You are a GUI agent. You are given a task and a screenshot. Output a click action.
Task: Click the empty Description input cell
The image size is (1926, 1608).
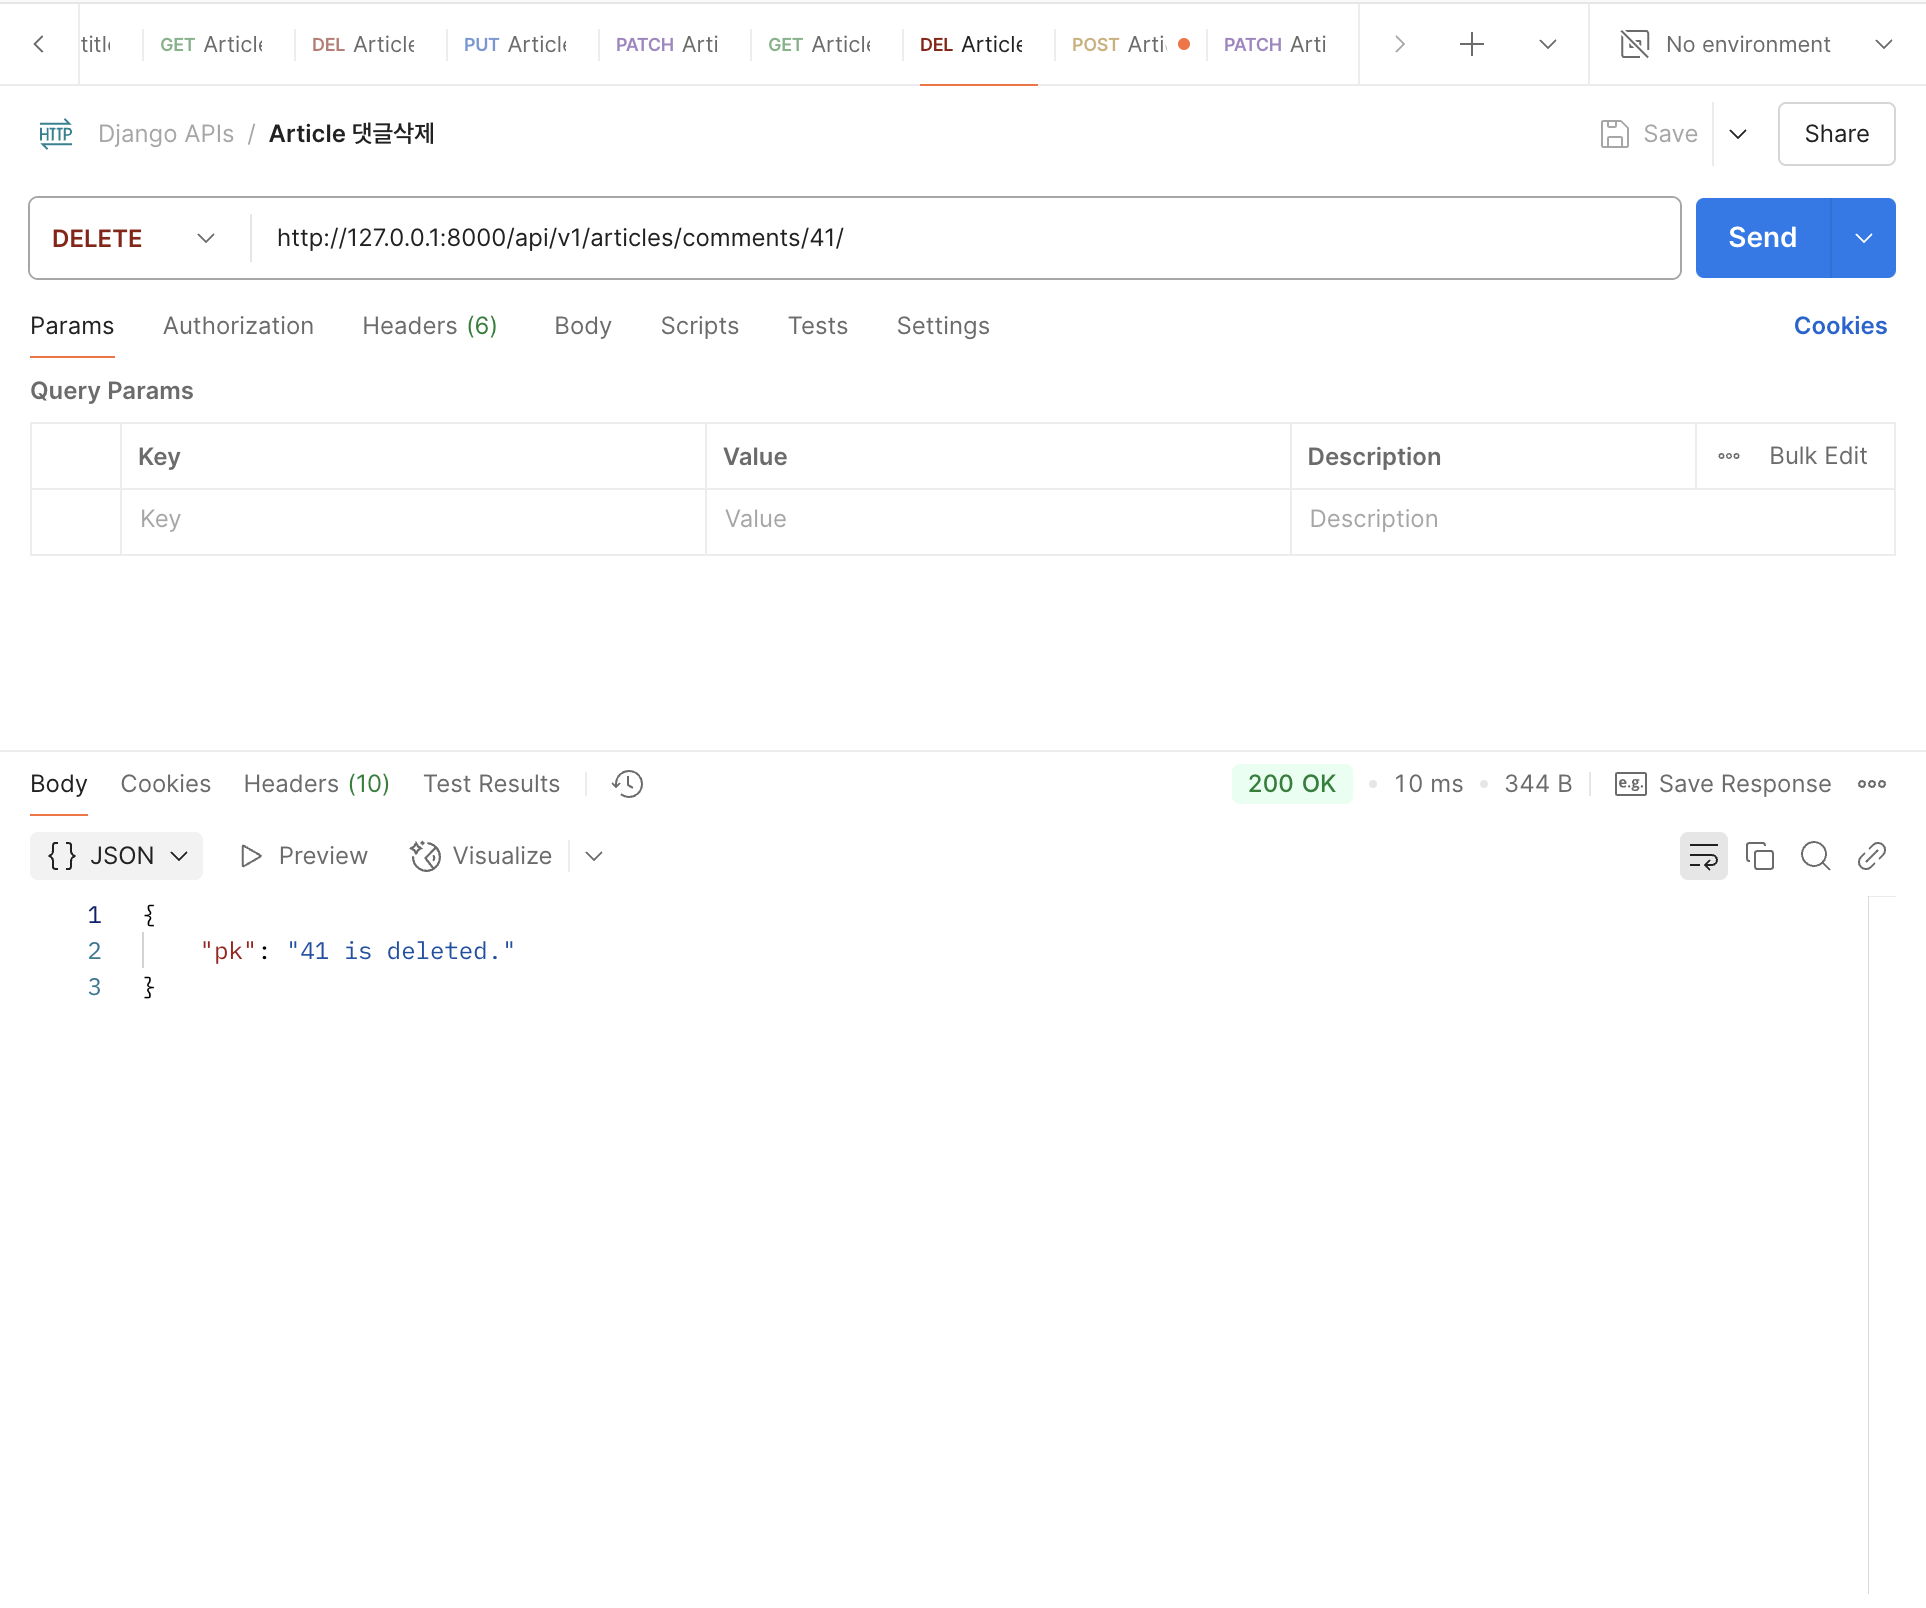click(1592, 520)
